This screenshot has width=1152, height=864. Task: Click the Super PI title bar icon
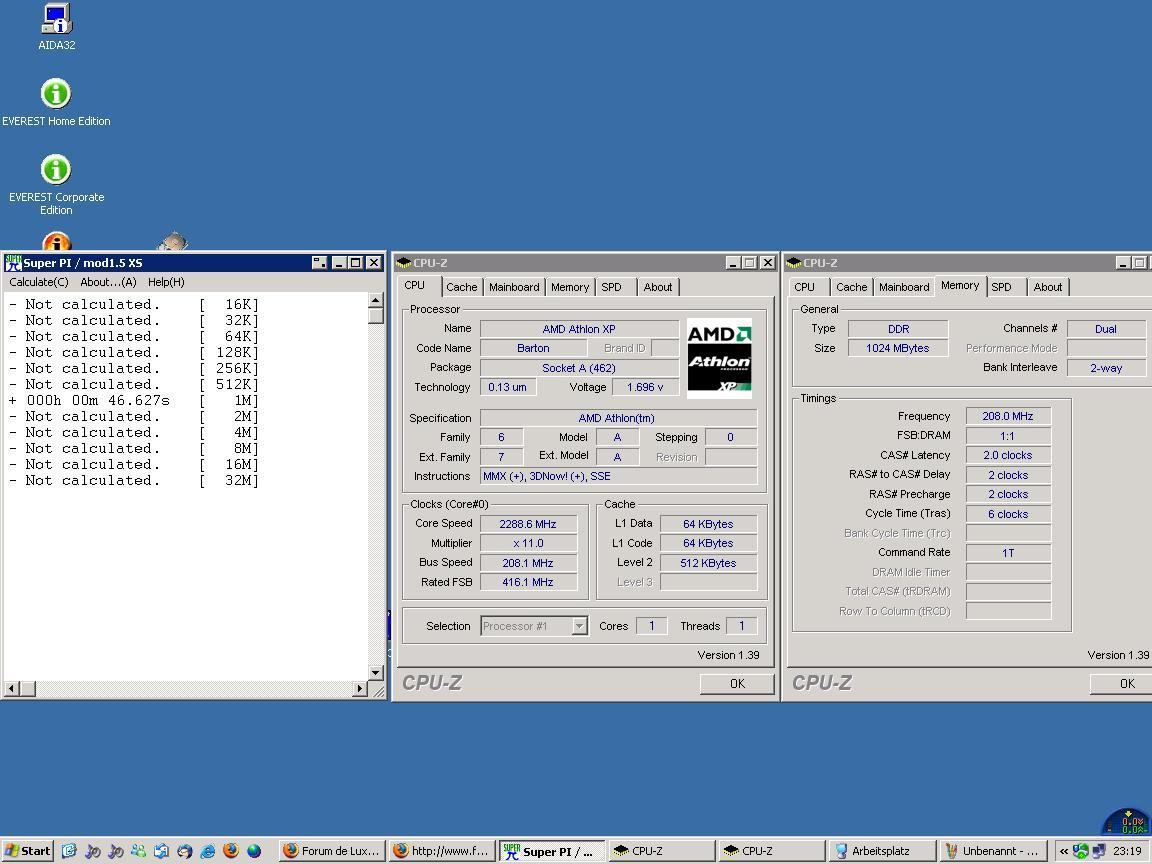[x=12, y=262]
